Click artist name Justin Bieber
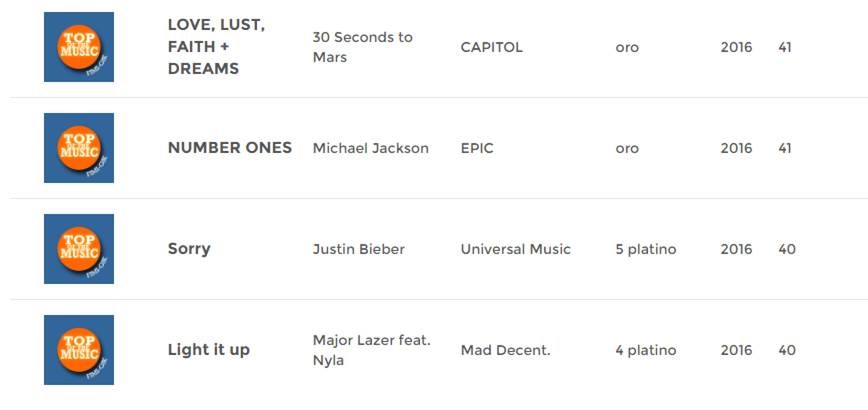The image size is (868, 410). pos(359,249)
